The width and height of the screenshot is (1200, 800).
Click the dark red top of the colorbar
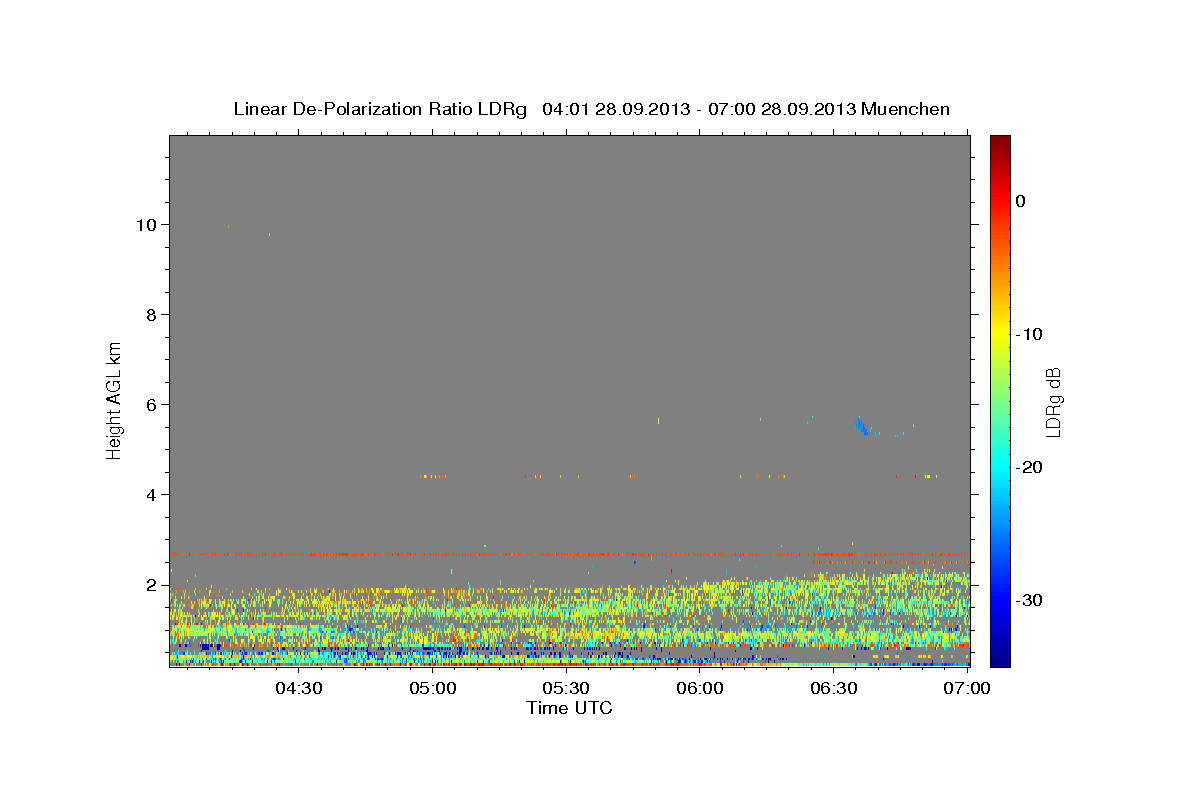coord(1000,145)
